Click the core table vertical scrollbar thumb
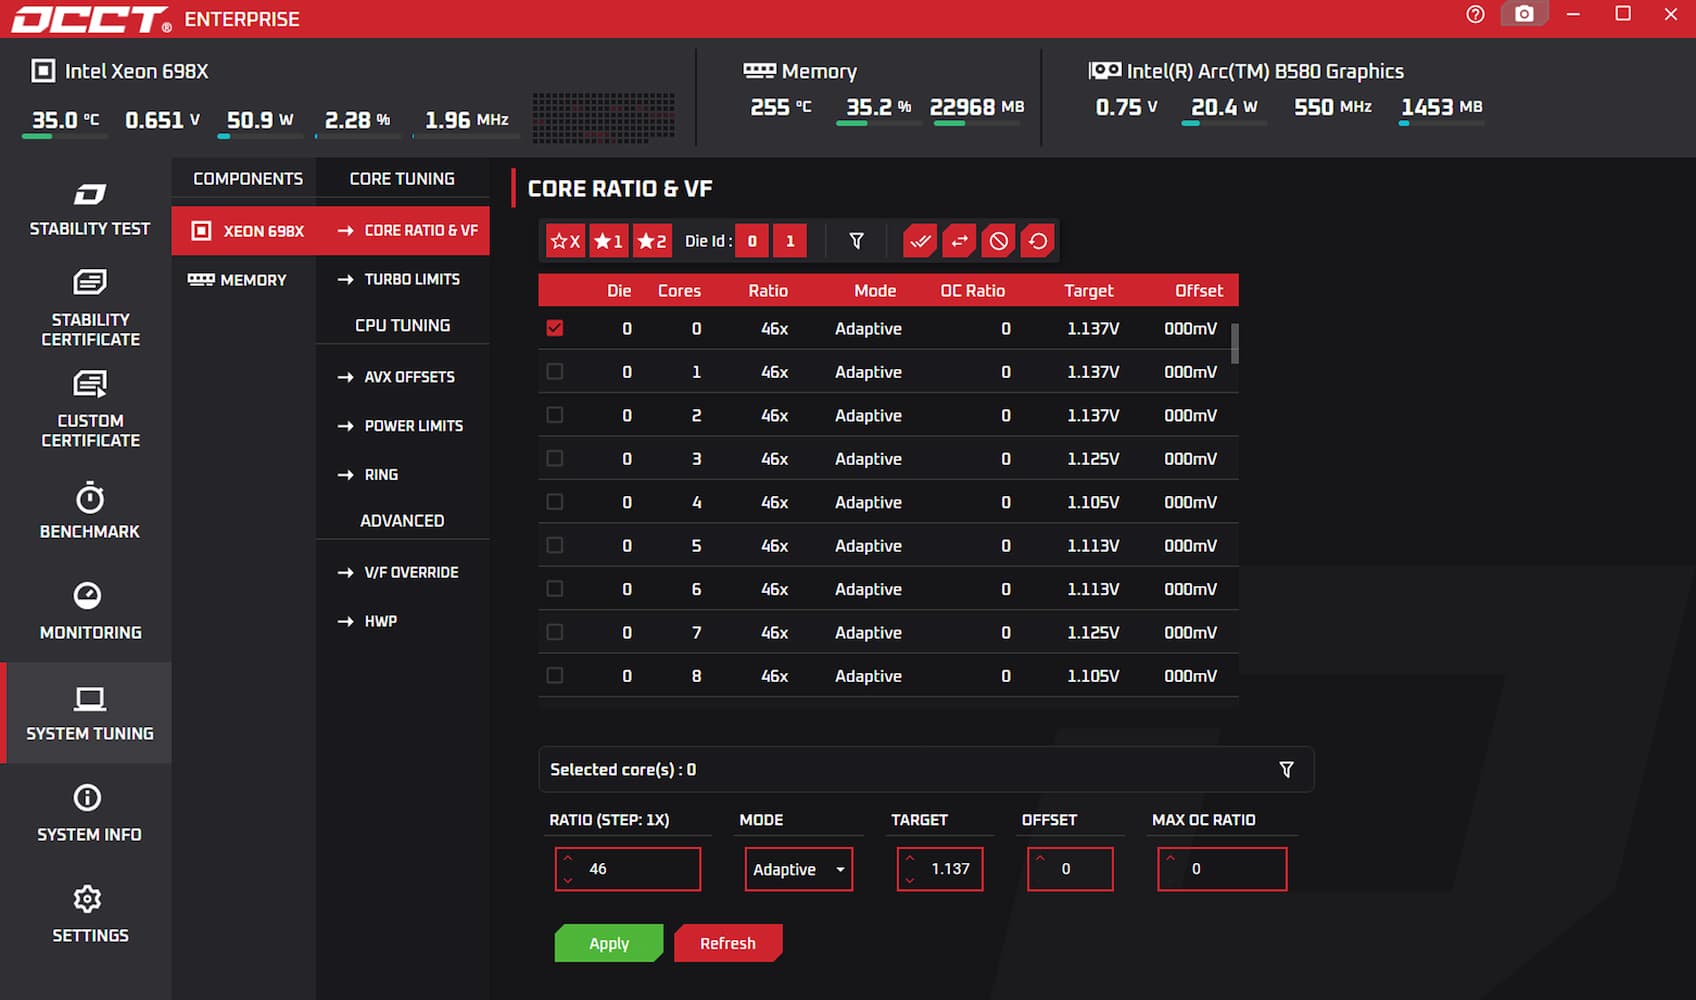The width and height of the screenshot is (1696, 1000). click(x=1235, y=343)
